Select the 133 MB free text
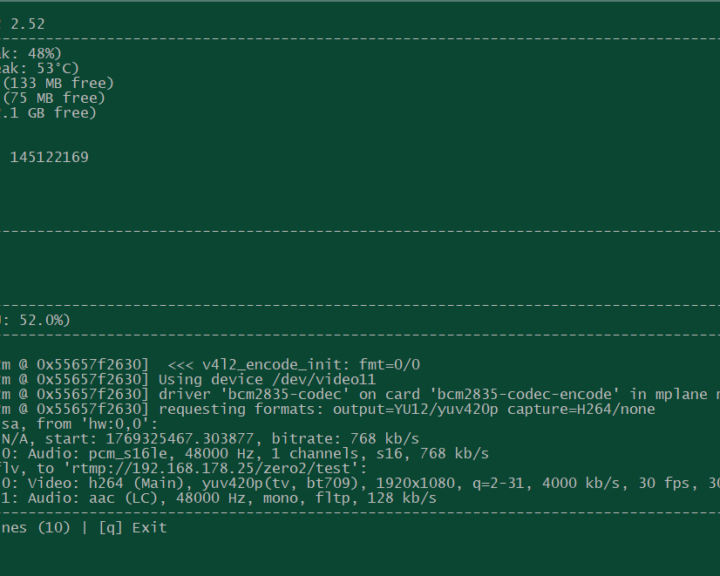The height and width of the screenshot is (576, 720). (58, 83)
